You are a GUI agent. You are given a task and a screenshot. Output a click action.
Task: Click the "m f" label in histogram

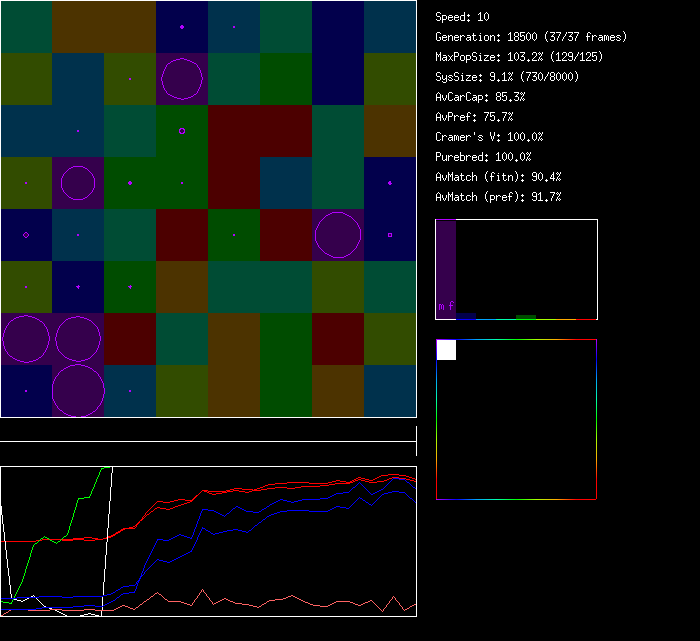446,306
